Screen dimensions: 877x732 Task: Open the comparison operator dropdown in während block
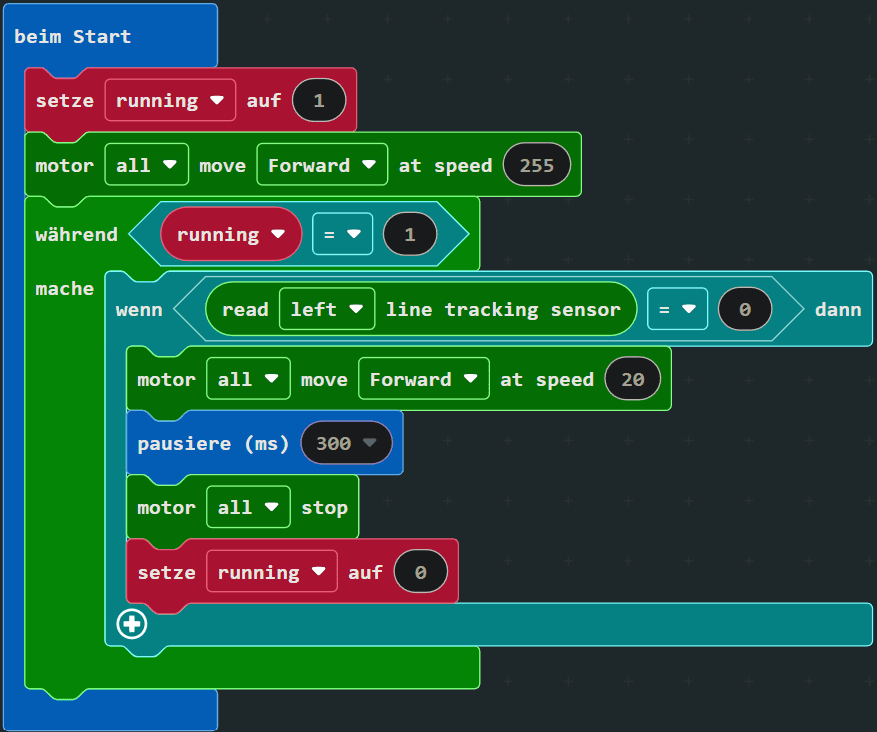coord(342,233)
